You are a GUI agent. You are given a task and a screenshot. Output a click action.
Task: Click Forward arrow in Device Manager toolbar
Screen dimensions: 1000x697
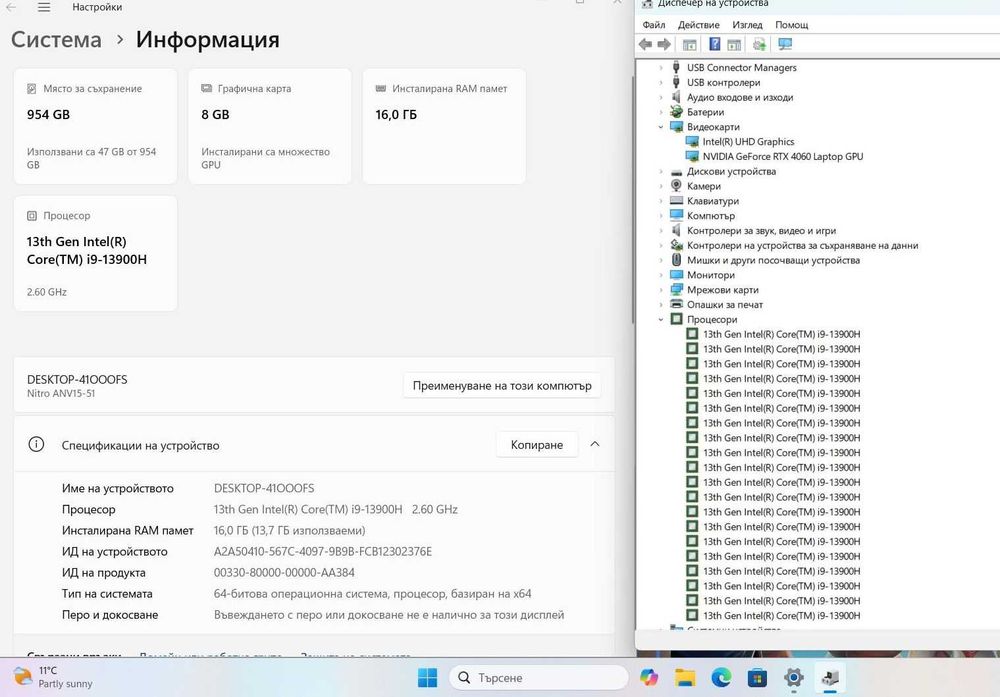pyautogui.click(x=664, y=44)
